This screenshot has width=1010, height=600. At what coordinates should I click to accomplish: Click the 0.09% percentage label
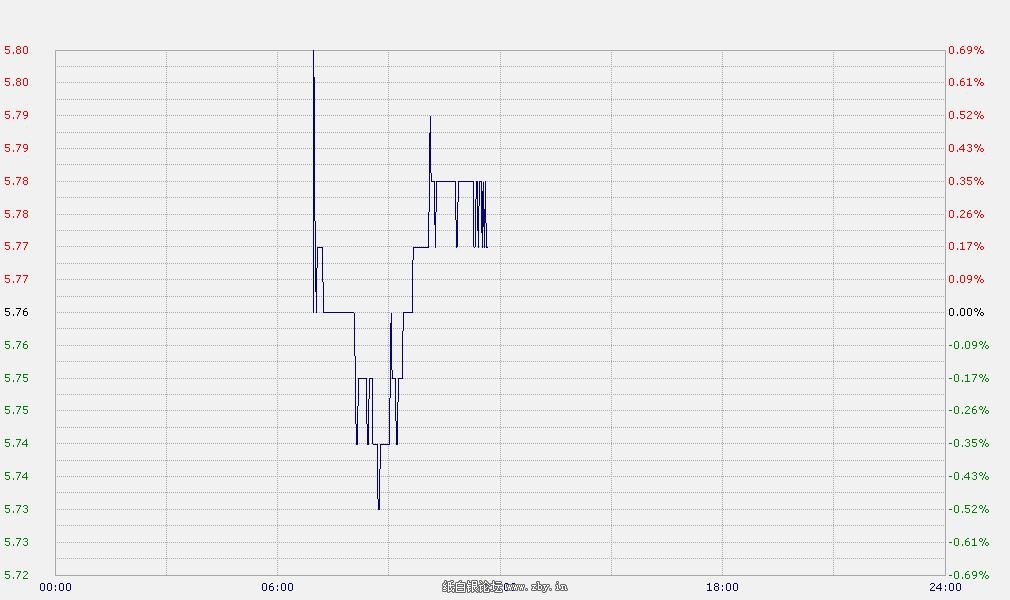click(966, 279)
